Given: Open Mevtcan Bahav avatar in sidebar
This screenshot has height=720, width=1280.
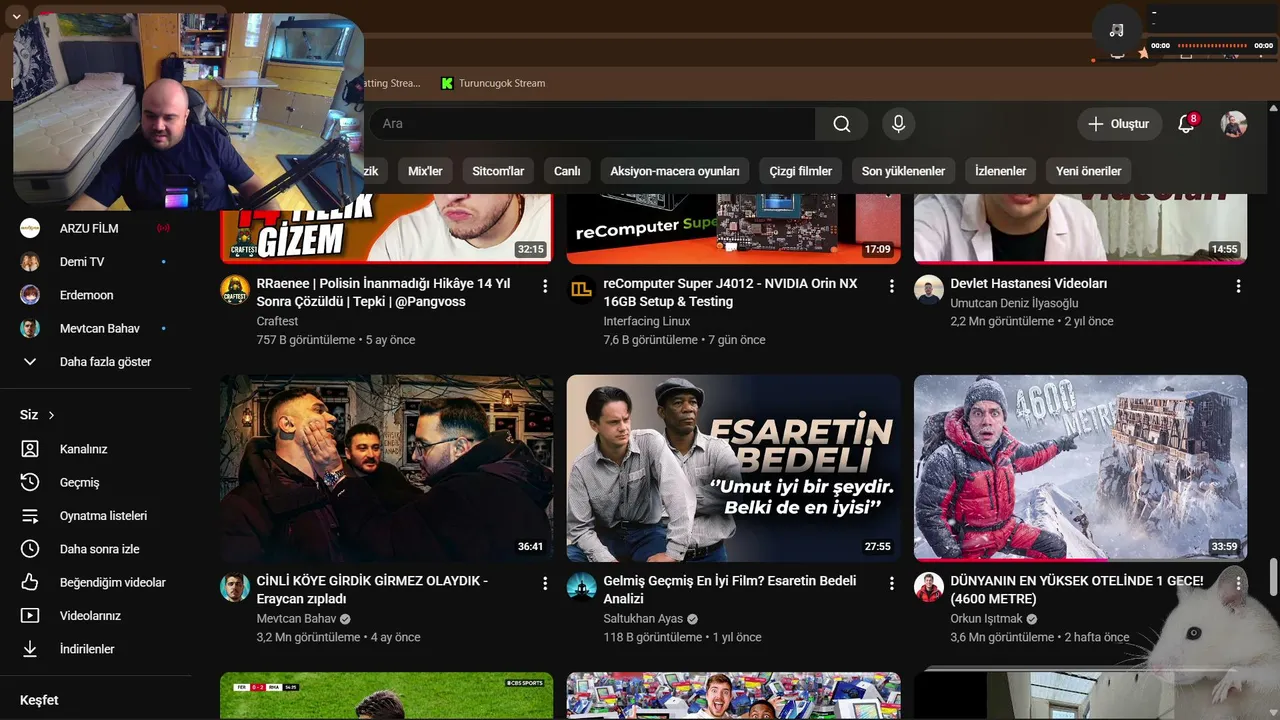Looking at the screenshot, I should pyautogui.click(x=30, y=328).
